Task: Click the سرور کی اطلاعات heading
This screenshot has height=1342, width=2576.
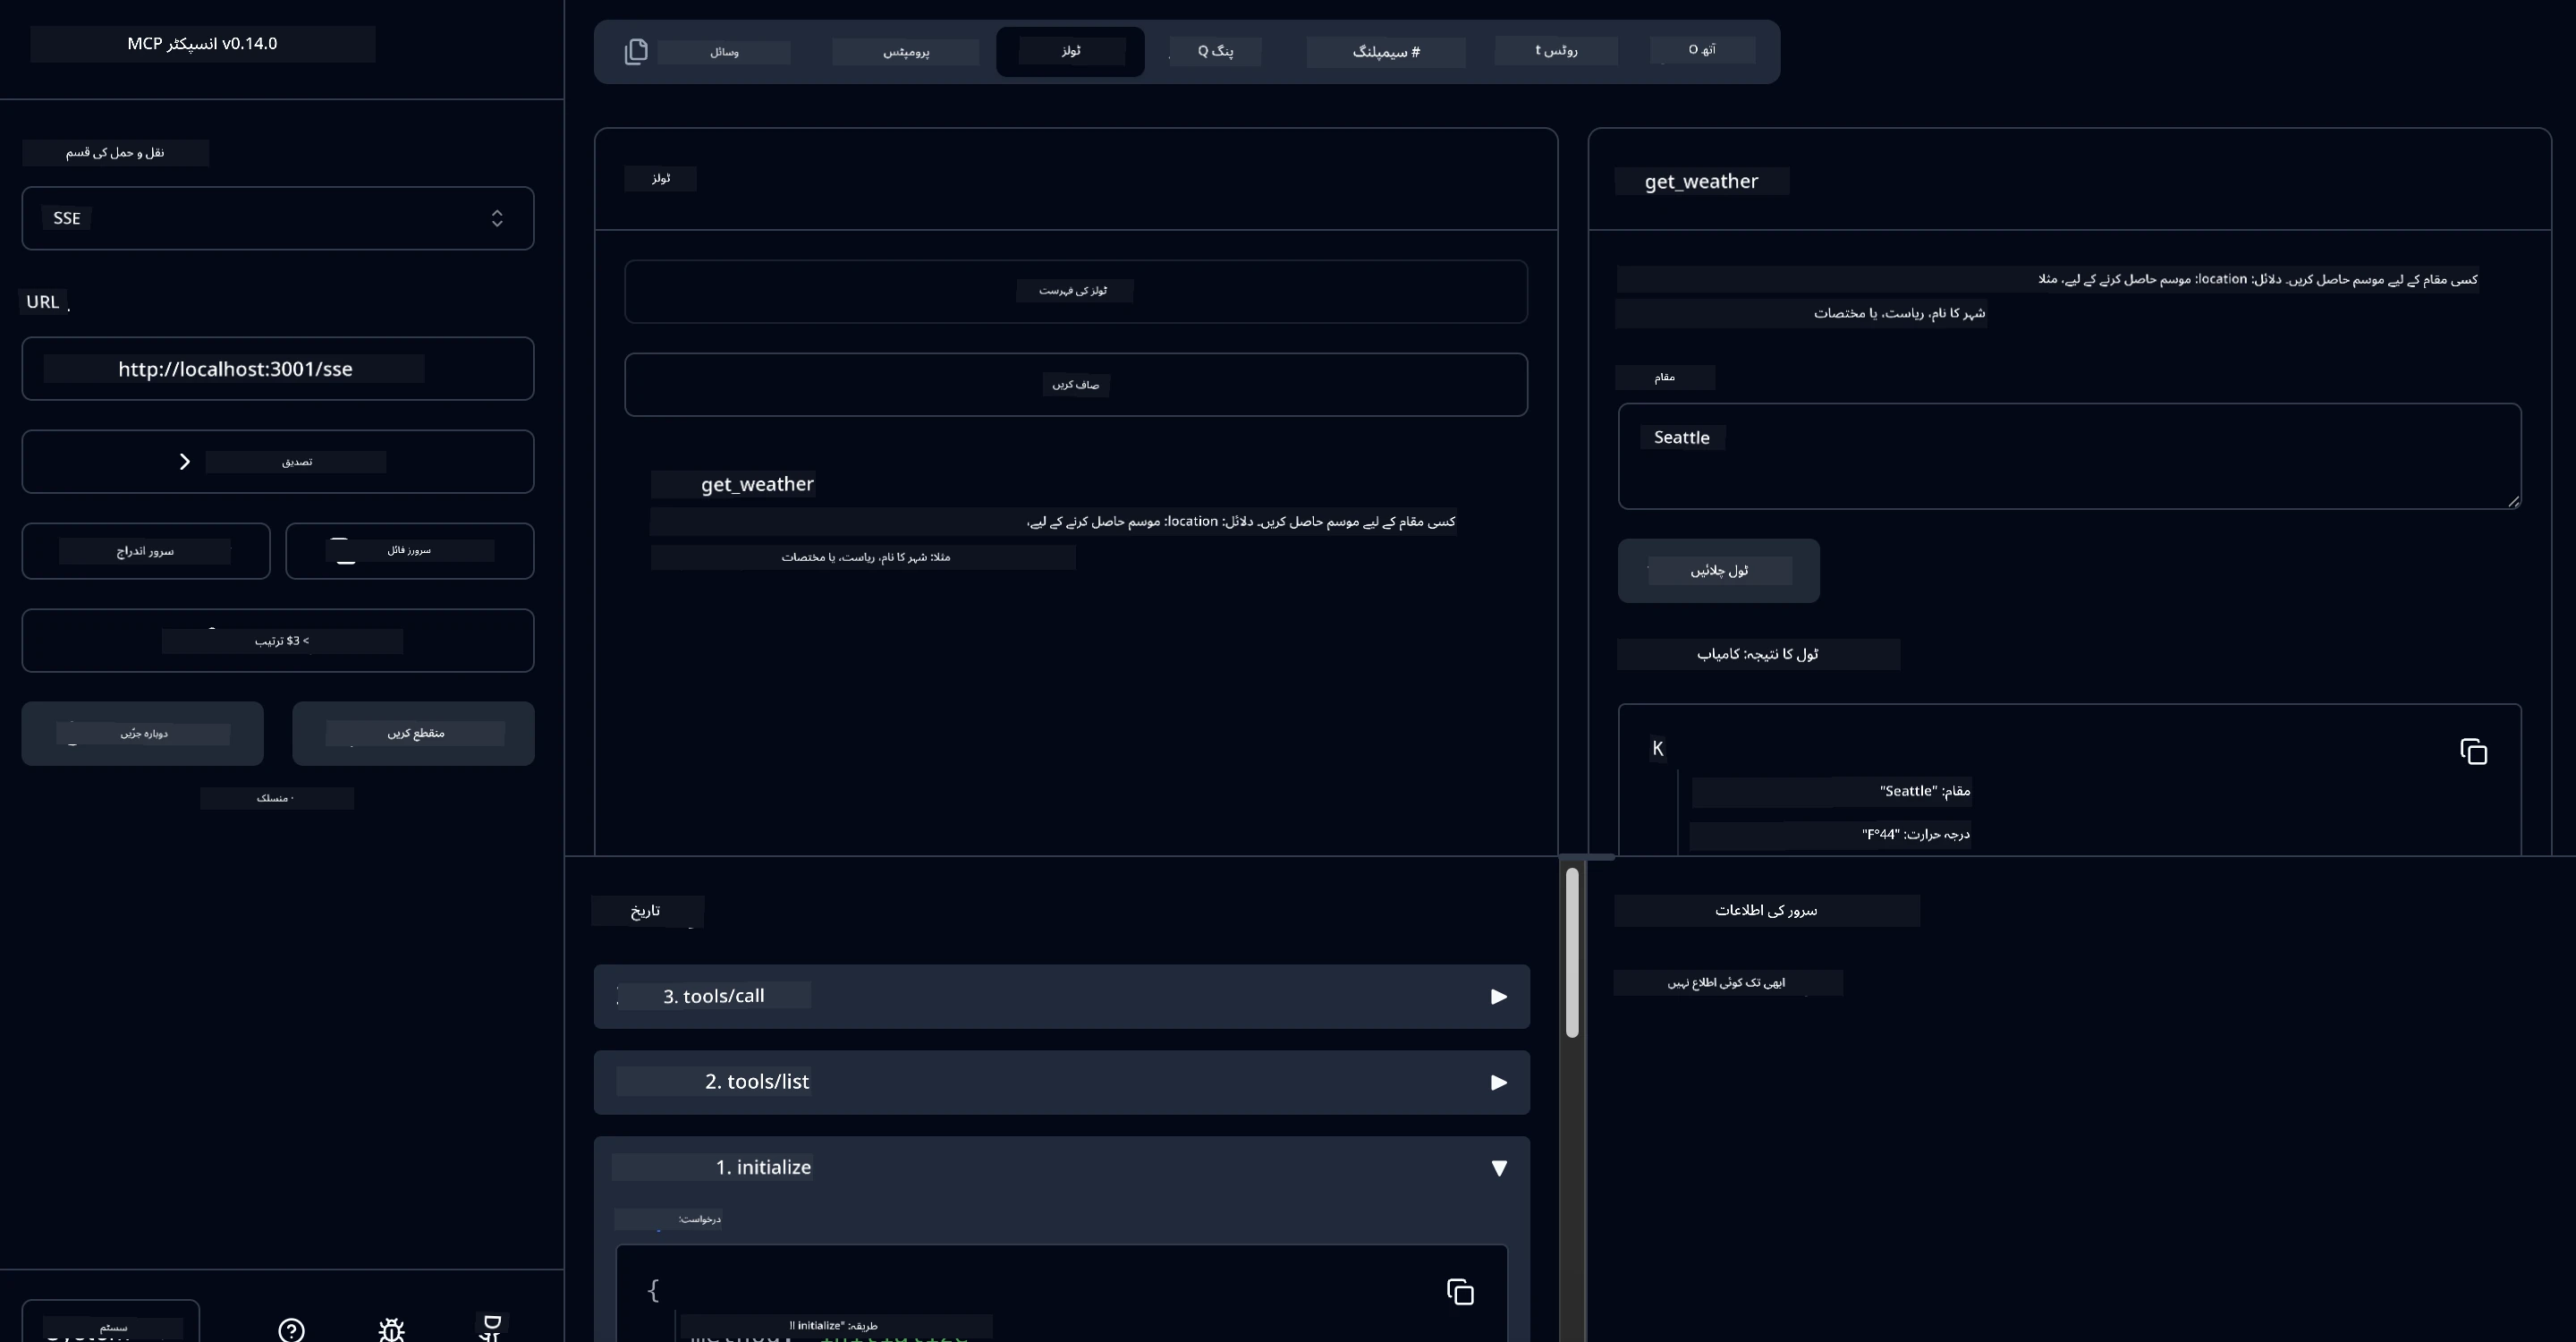Action: 1766,911
